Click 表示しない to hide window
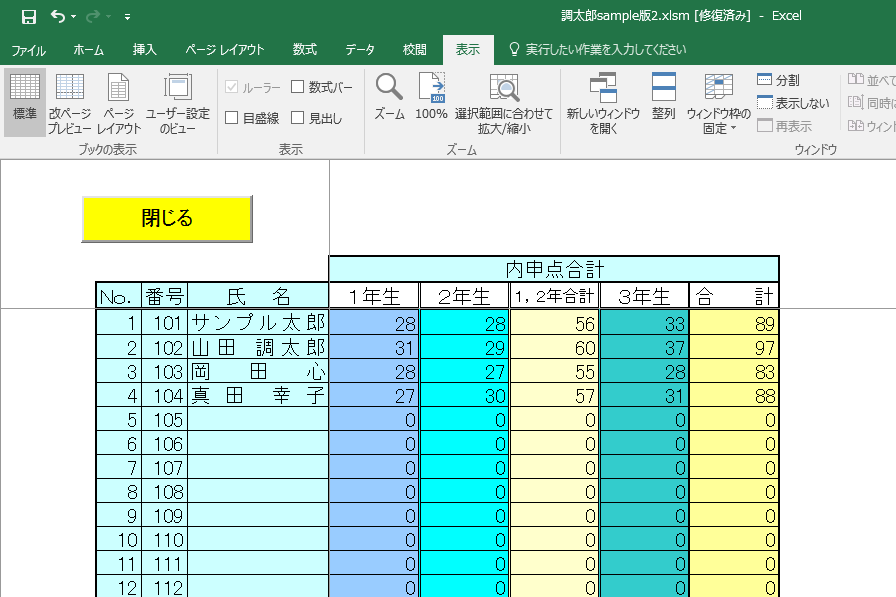 coord(793,103)
